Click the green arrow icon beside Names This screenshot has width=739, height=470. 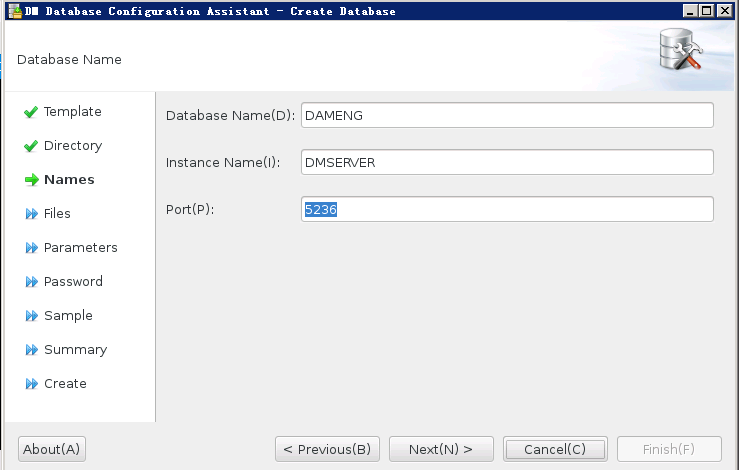click(32, 180)
